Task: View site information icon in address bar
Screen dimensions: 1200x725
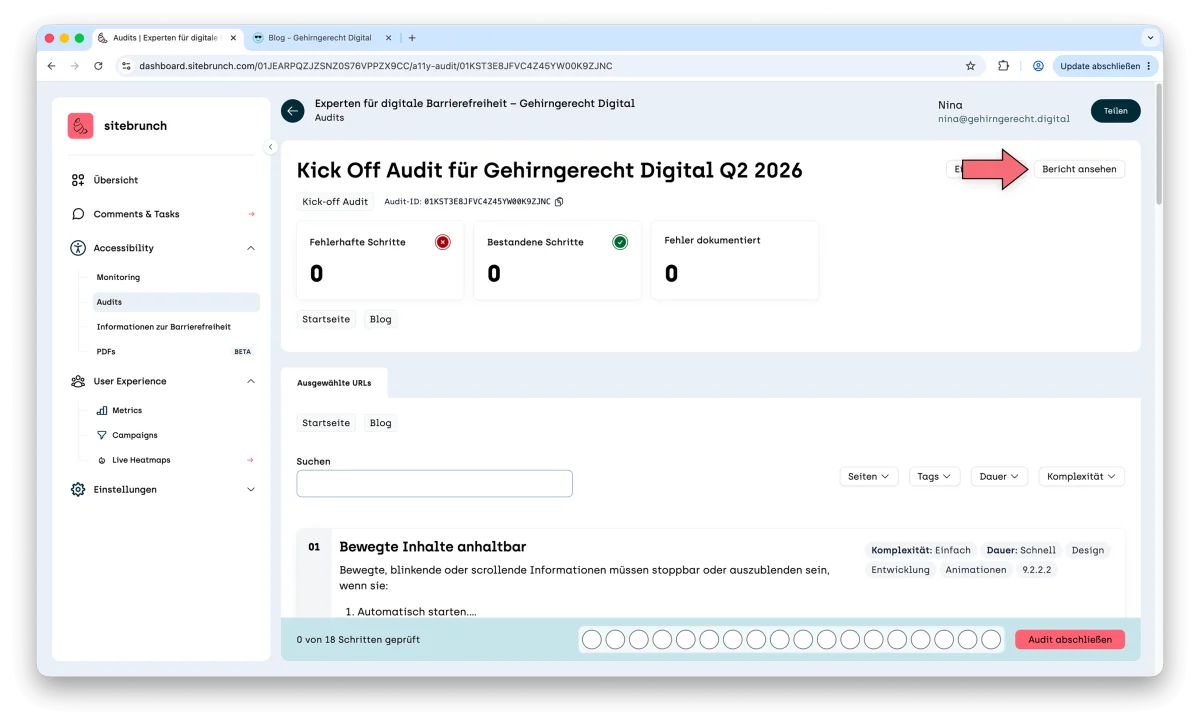Action: click(x=126, y=66)
